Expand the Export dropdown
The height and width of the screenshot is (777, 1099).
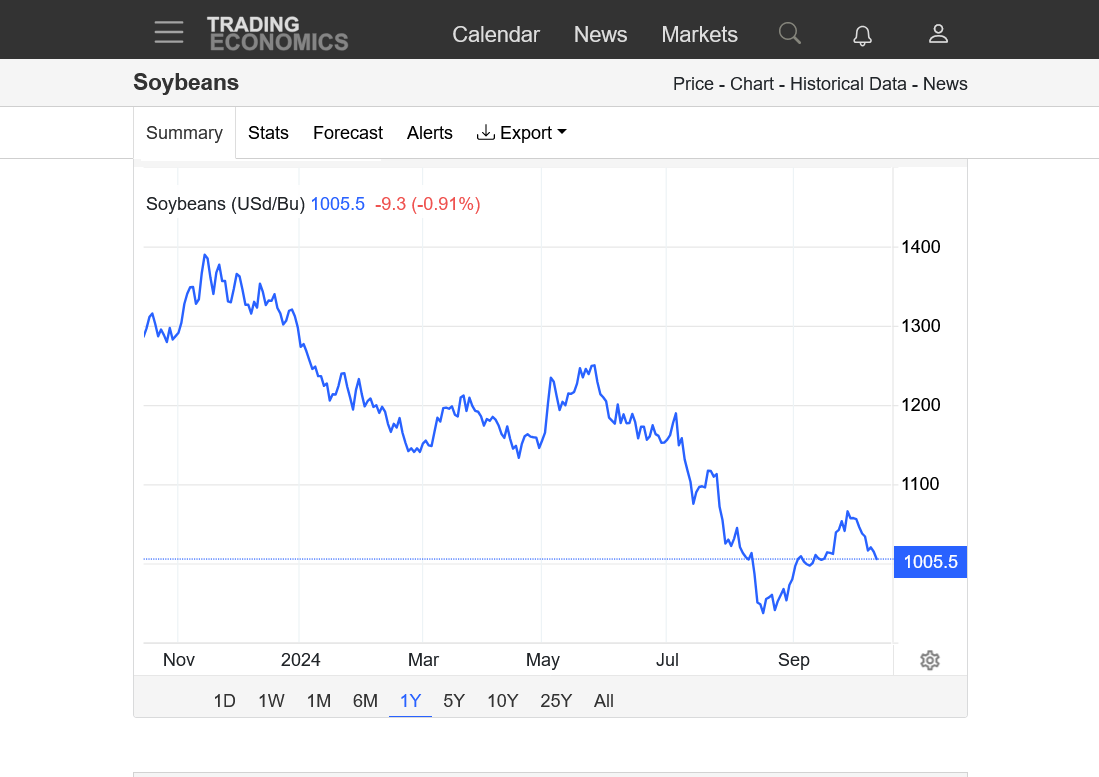pos(522,133)
